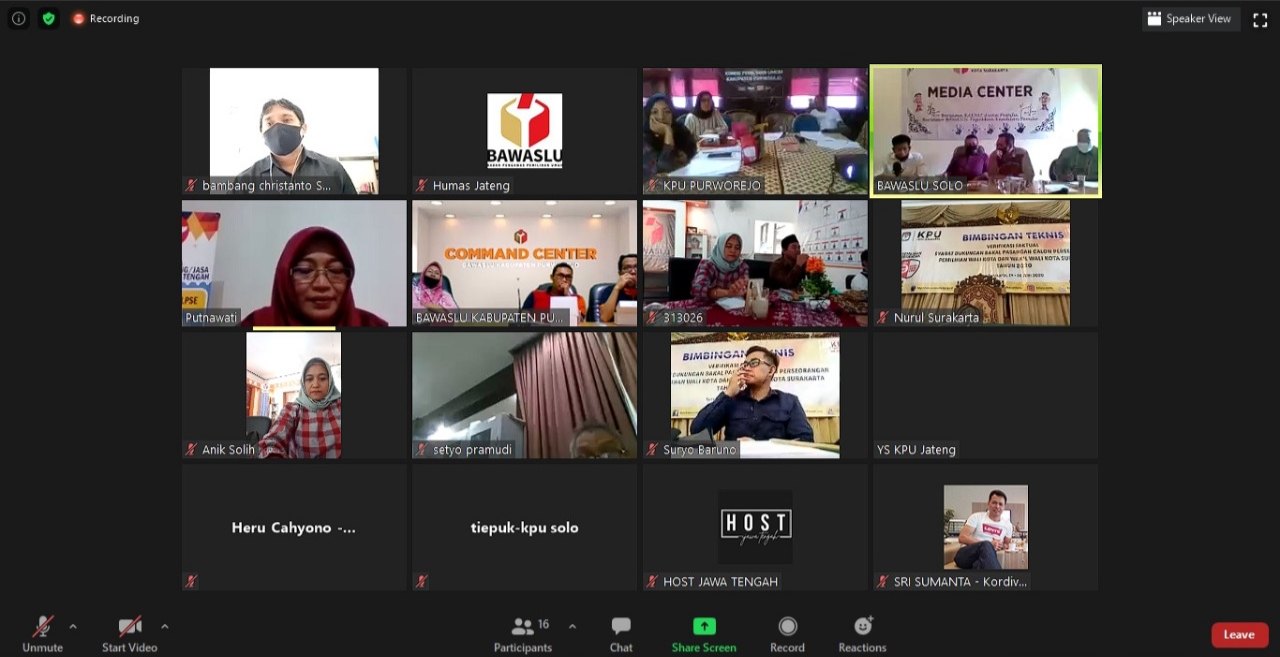
Task: Click the Putnawati participant video
Action: (x=294, y=263)
